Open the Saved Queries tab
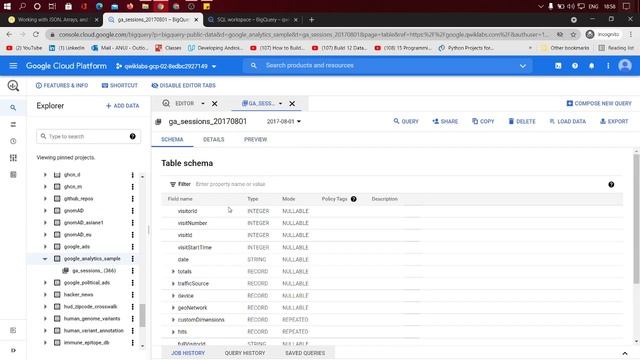This screenshot has width=640, height=360. (x=305, y=353)
